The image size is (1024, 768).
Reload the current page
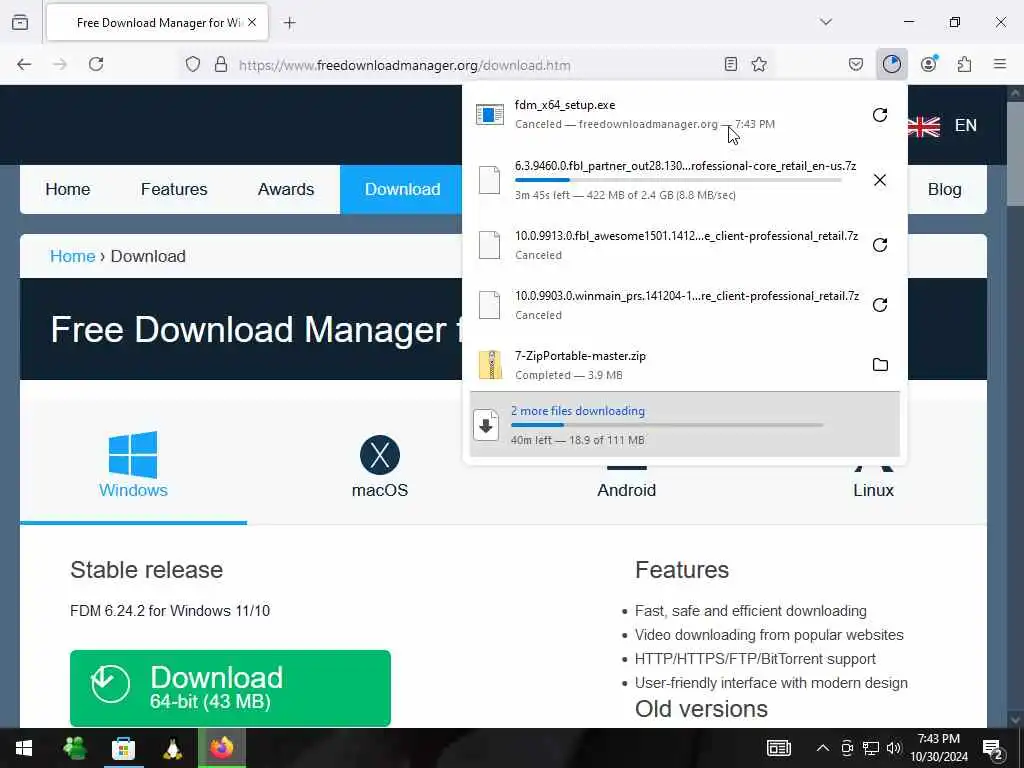(96, 64)
